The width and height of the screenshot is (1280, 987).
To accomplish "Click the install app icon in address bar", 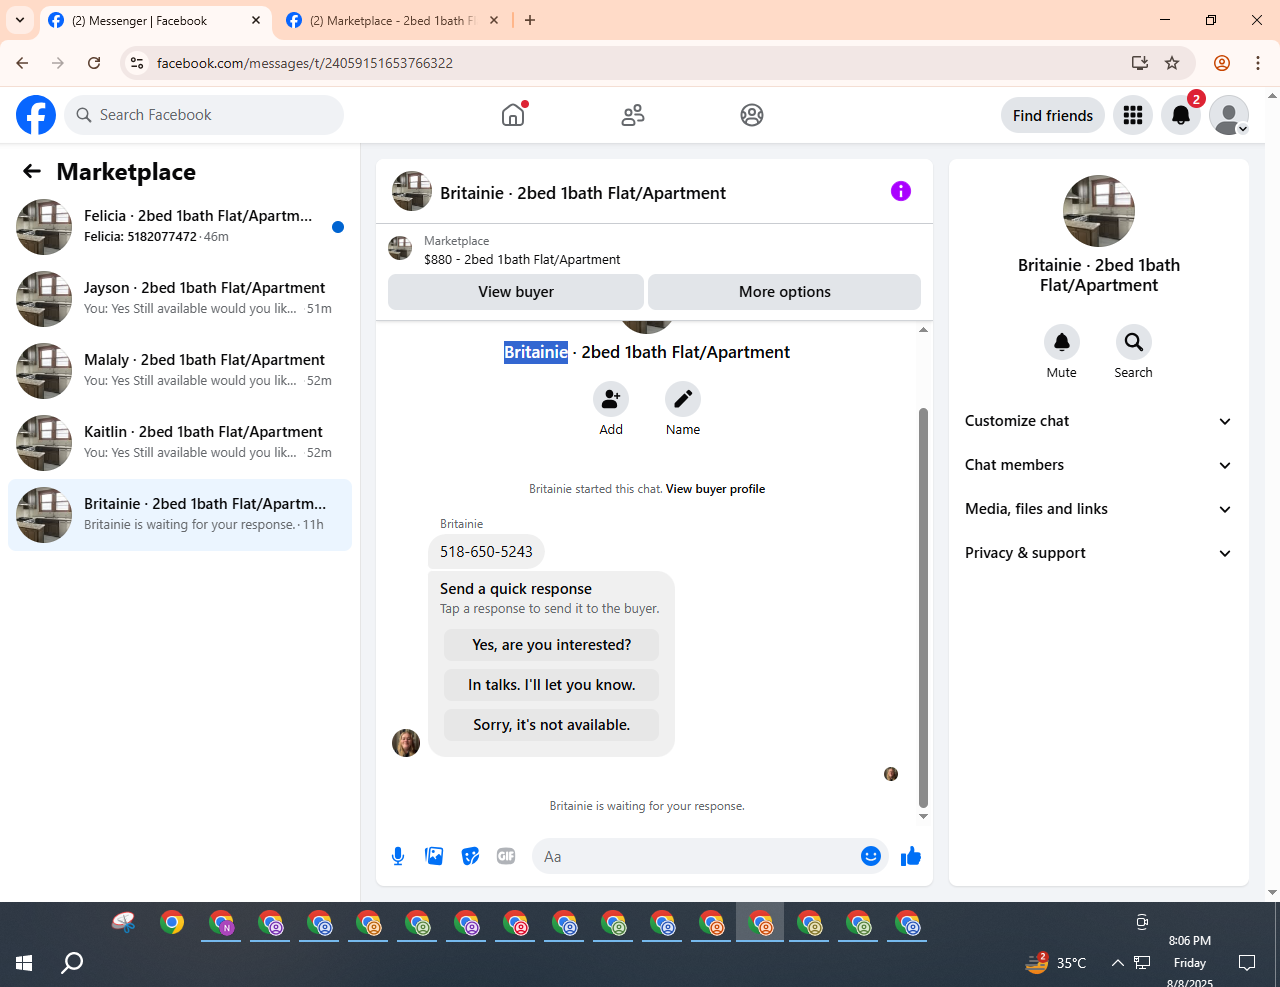I will coord(1140,63).
